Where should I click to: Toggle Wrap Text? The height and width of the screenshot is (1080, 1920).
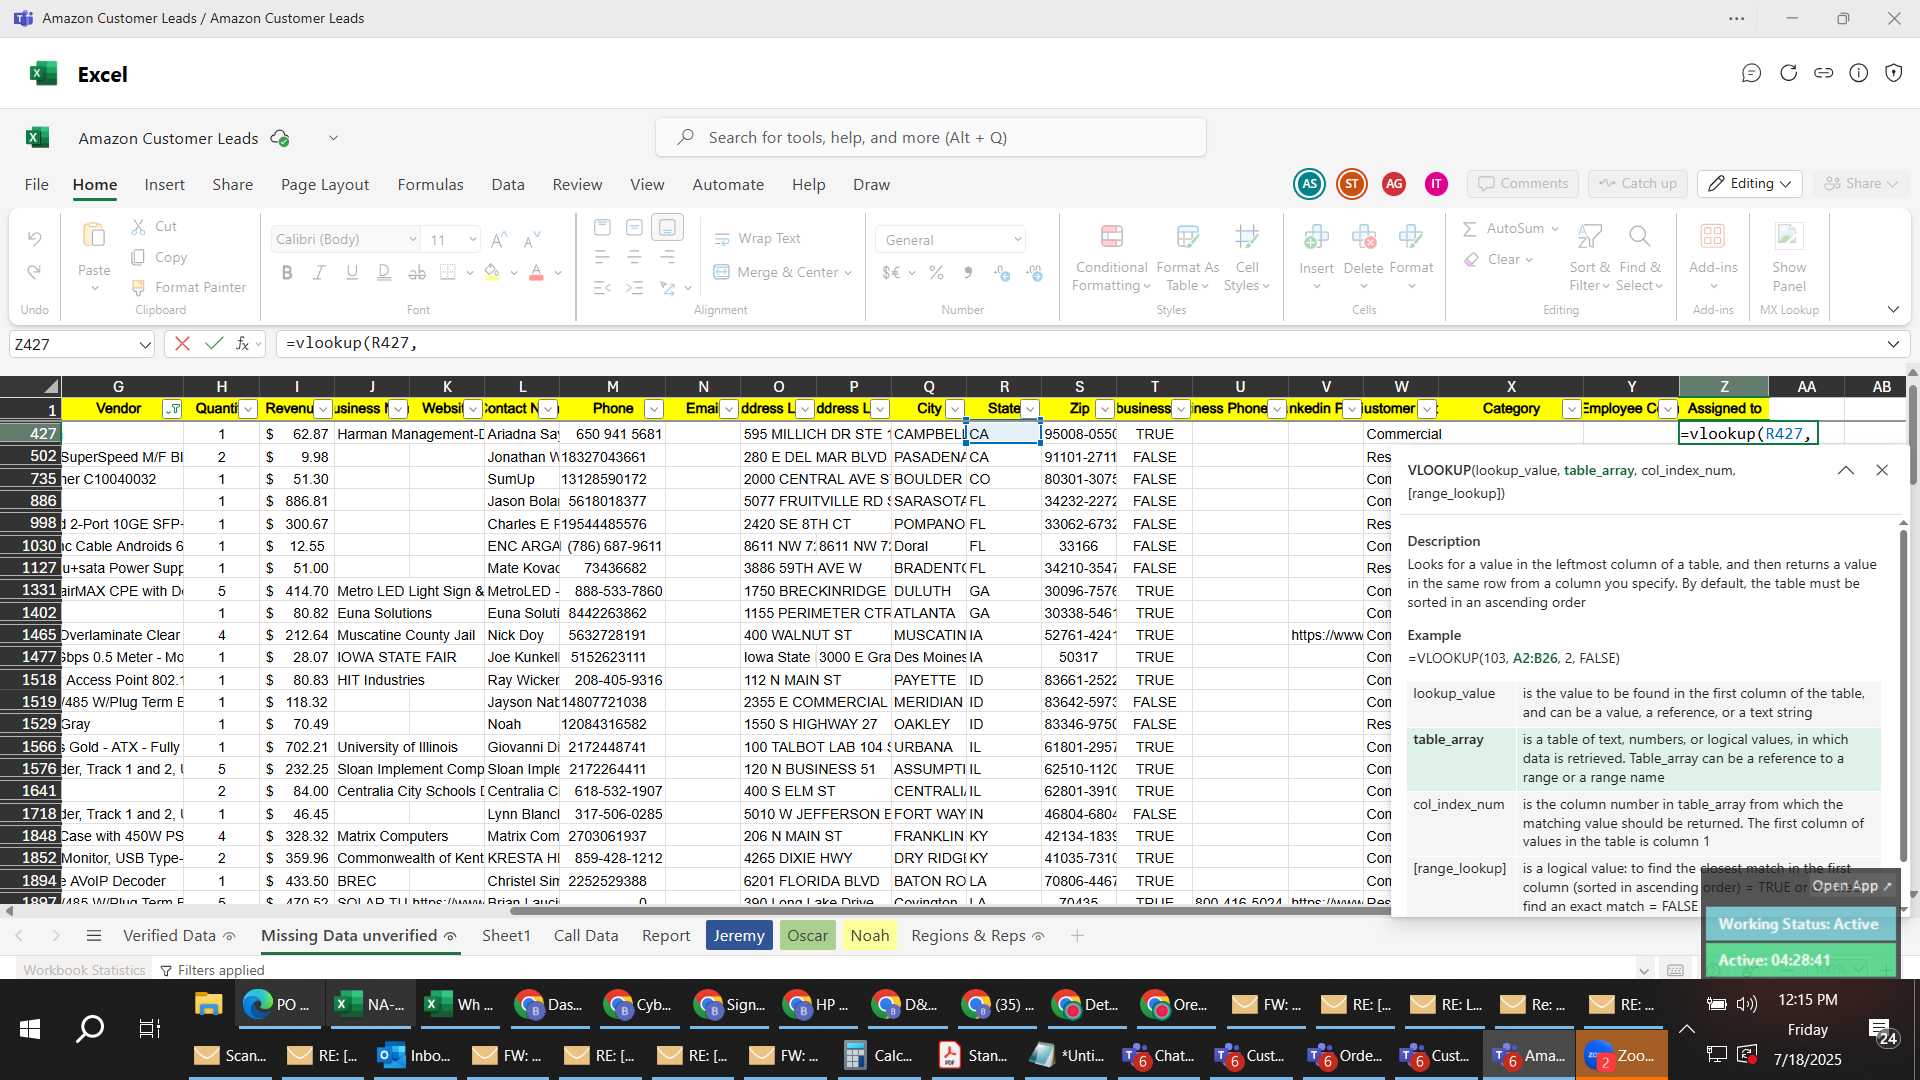click(x=757, y=239)
